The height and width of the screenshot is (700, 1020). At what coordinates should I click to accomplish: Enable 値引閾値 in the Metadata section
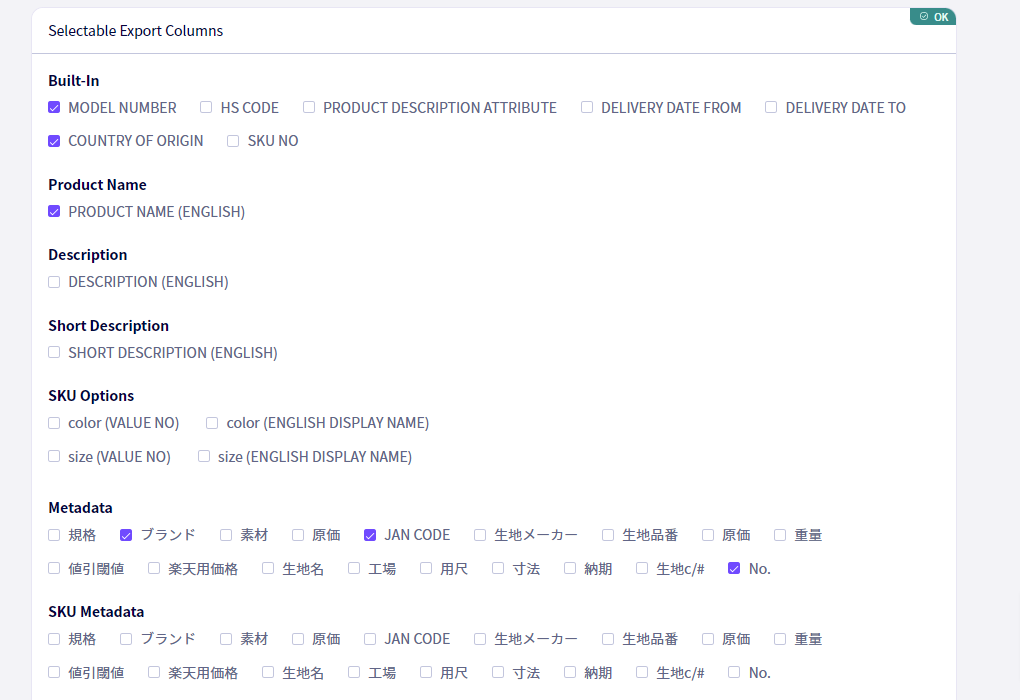pos(54,569)
